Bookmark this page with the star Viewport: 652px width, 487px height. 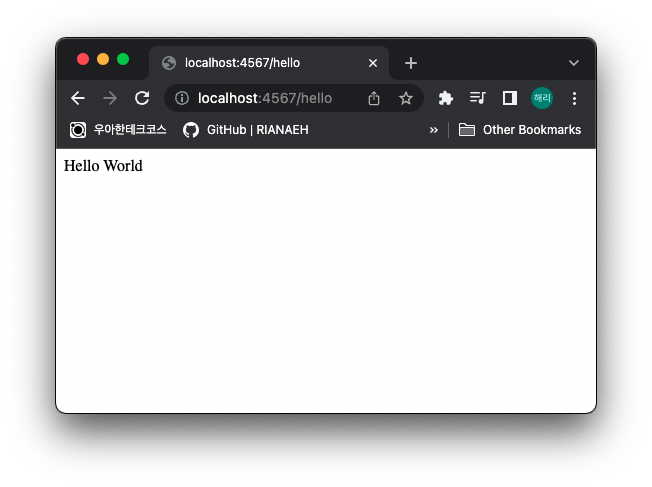tap(406, 99)
